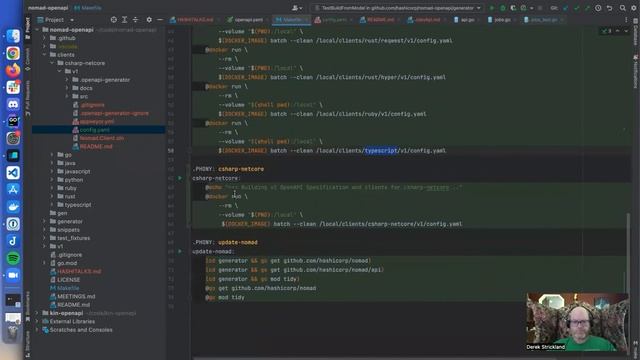Open Visual Studio Code from the Dock
The width and height of the screenshot is (640, 360).
click(13, 173)
